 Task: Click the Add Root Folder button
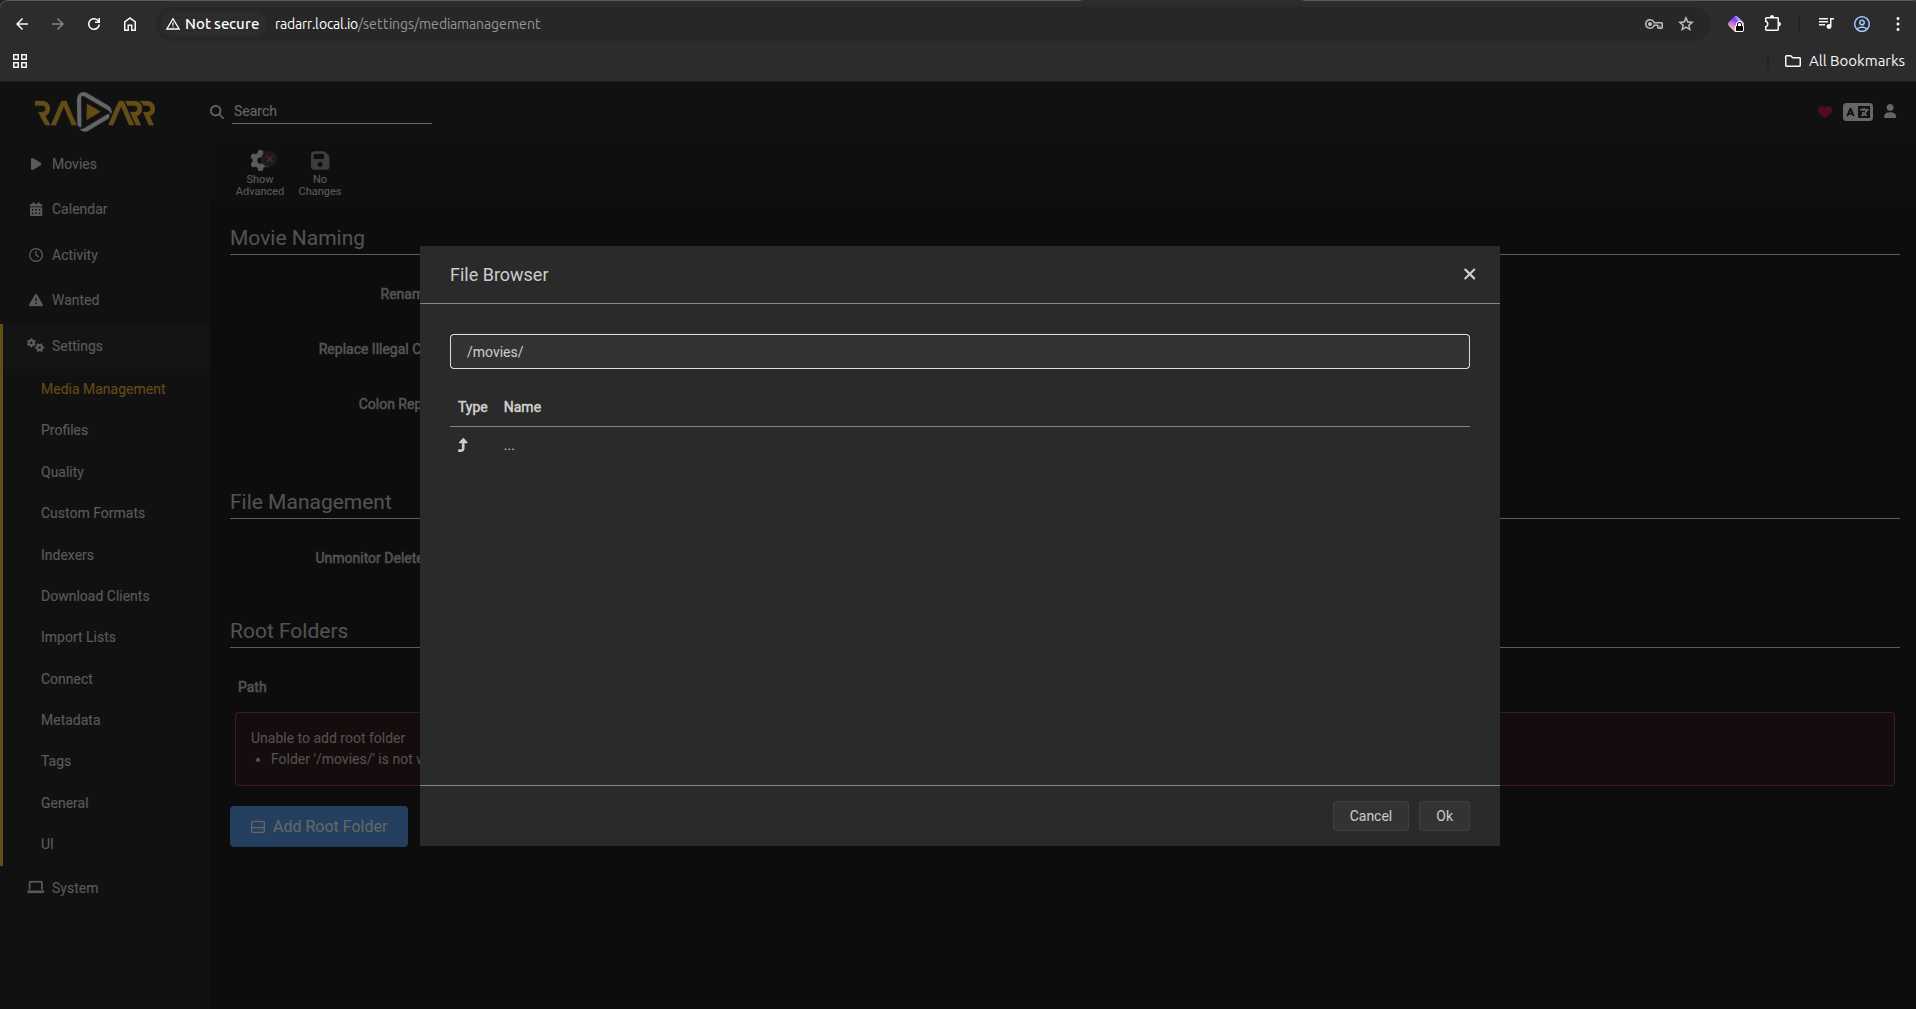point(319,827)
